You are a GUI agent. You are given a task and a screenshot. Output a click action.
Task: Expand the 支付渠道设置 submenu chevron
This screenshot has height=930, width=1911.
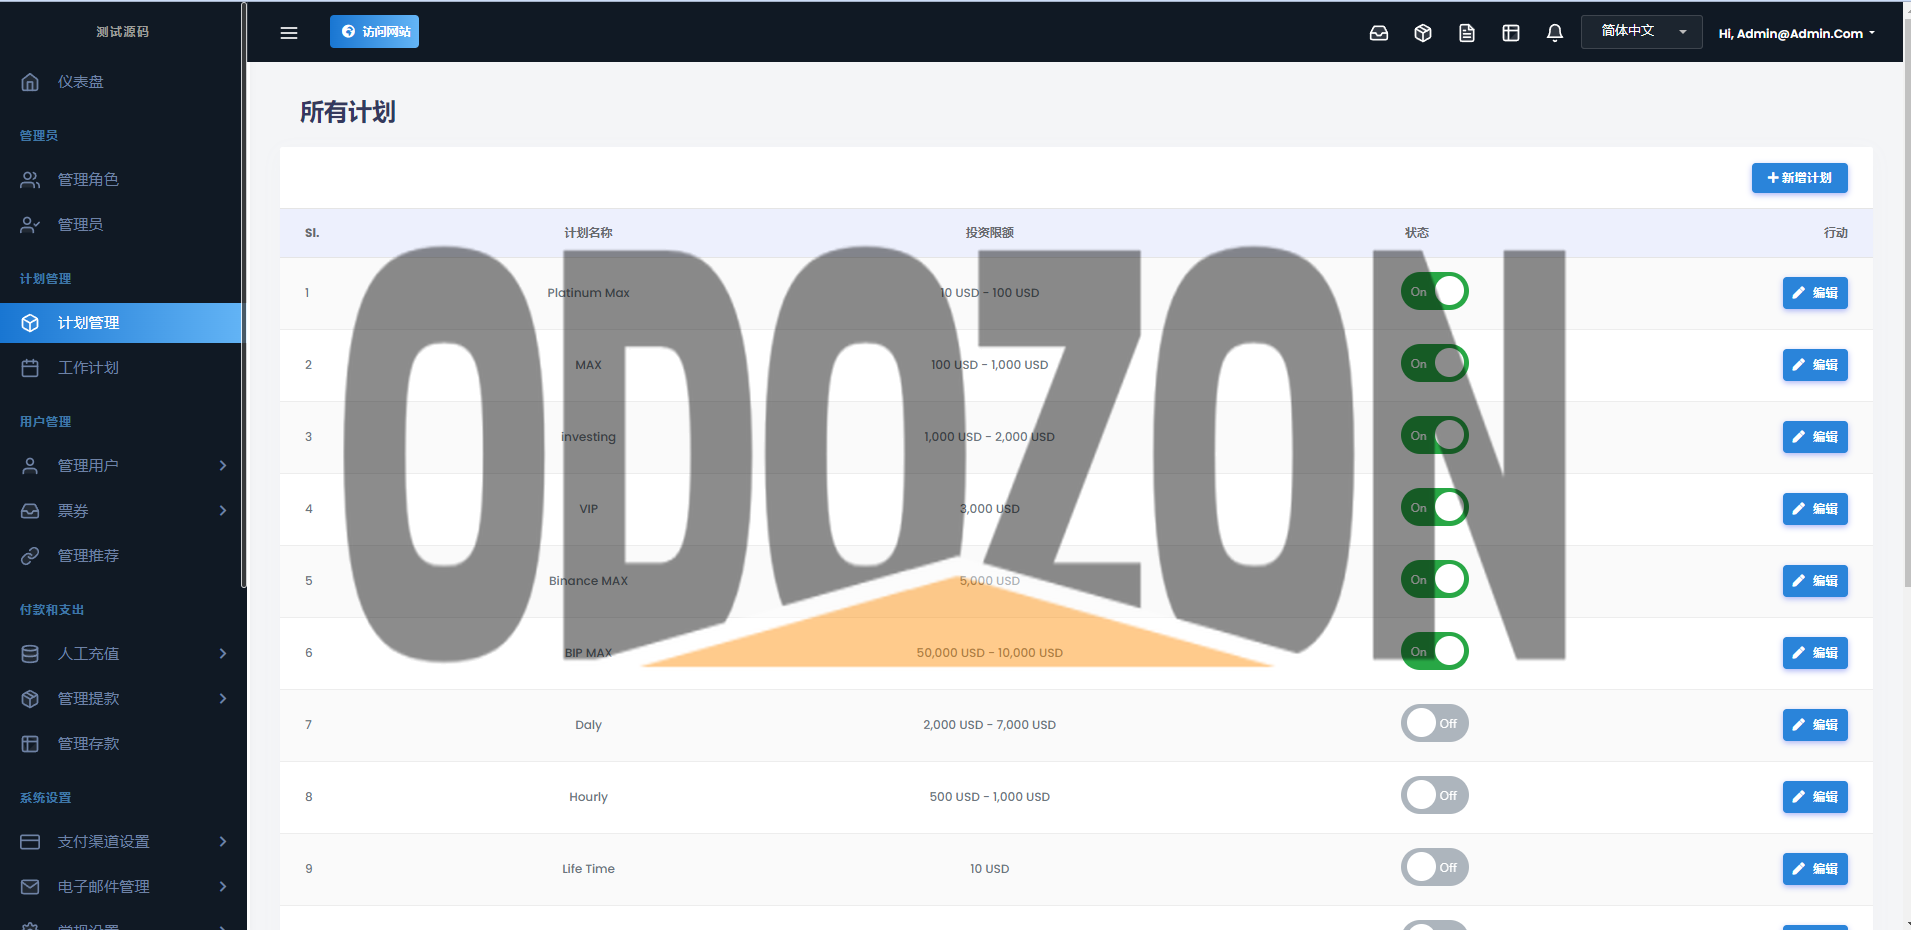(223, 842)
